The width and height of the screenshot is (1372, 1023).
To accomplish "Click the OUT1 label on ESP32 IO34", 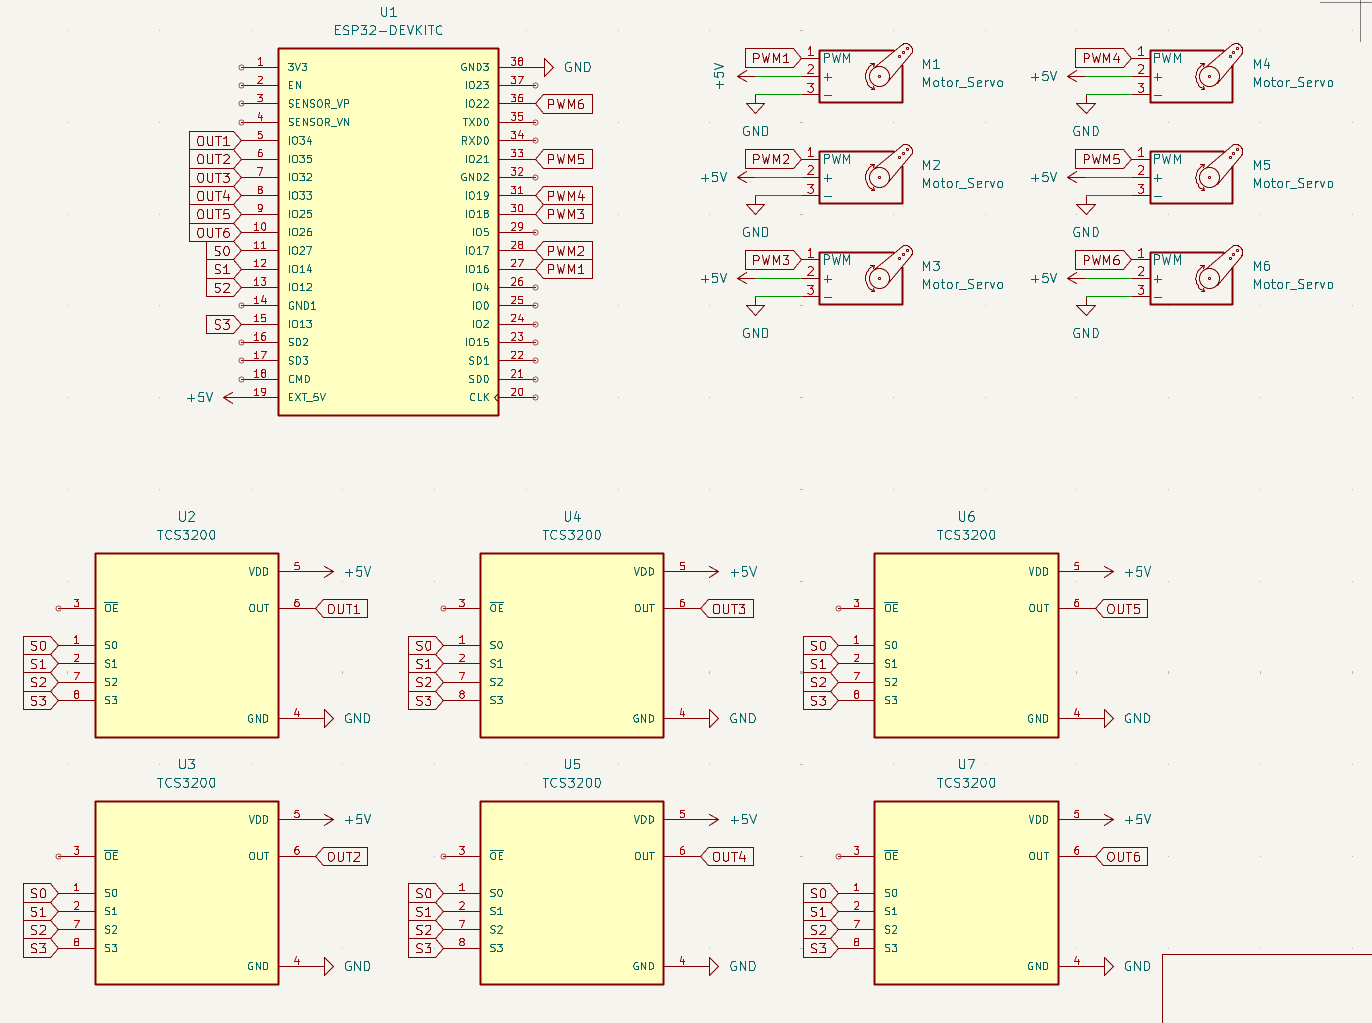I will click(214, 141).
